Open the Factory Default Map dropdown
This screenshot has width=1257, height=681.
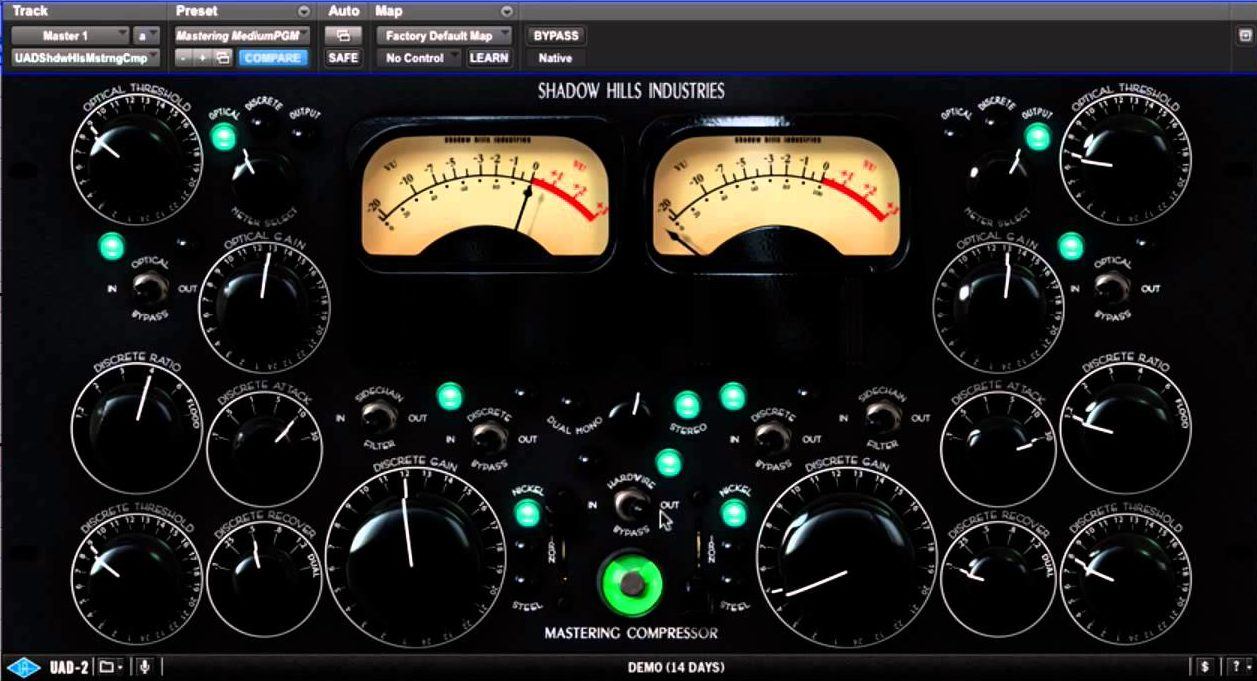coord(444,36)
